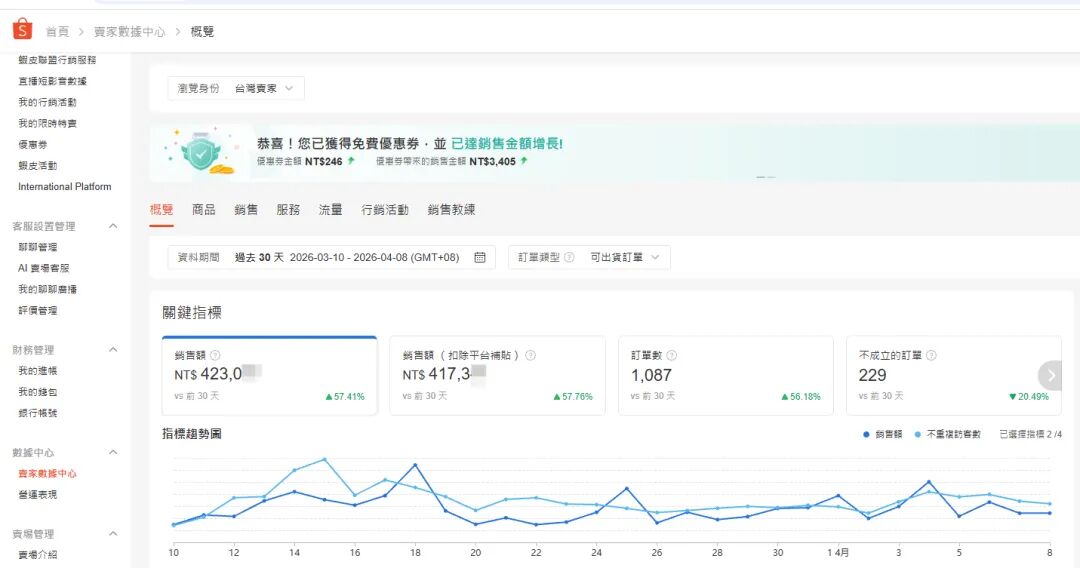
Task: Open 直播短影音數據 sidebar item
Action: click(52, 81)
